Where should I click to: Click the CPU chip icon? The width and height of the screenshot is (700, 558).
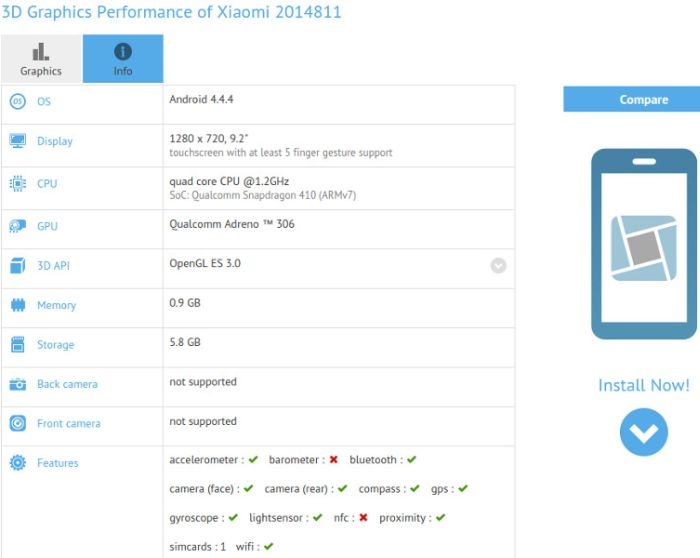(x=17, y=183)
